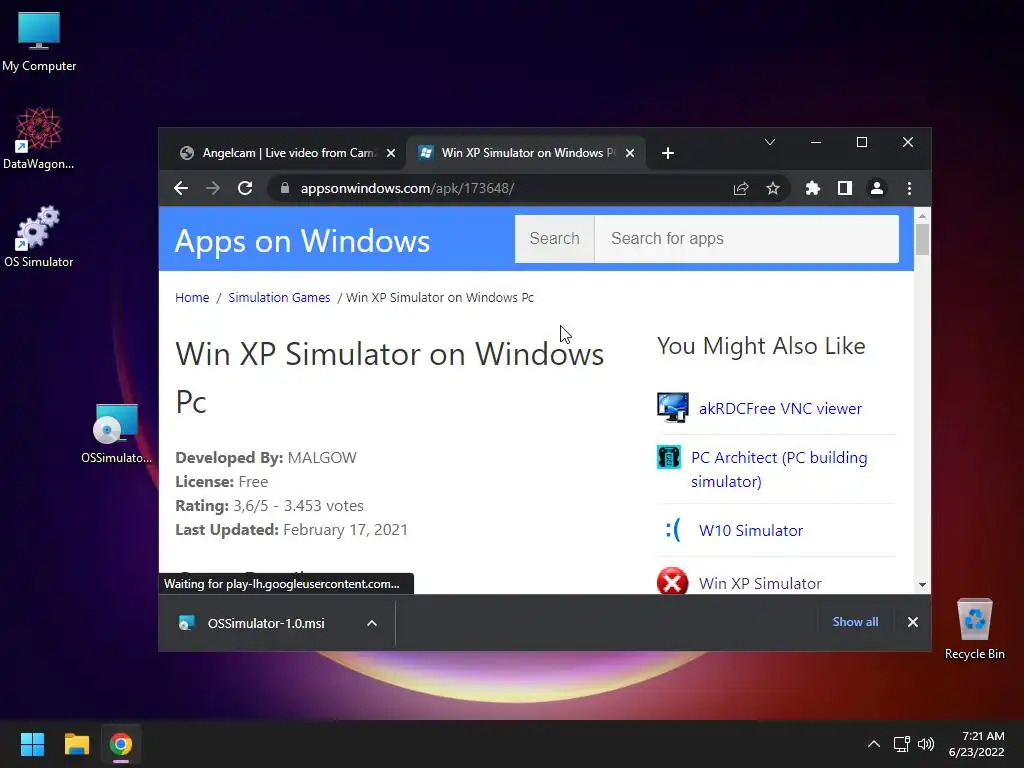Close the Win XP Simulator tab

(x=630, y=153)
